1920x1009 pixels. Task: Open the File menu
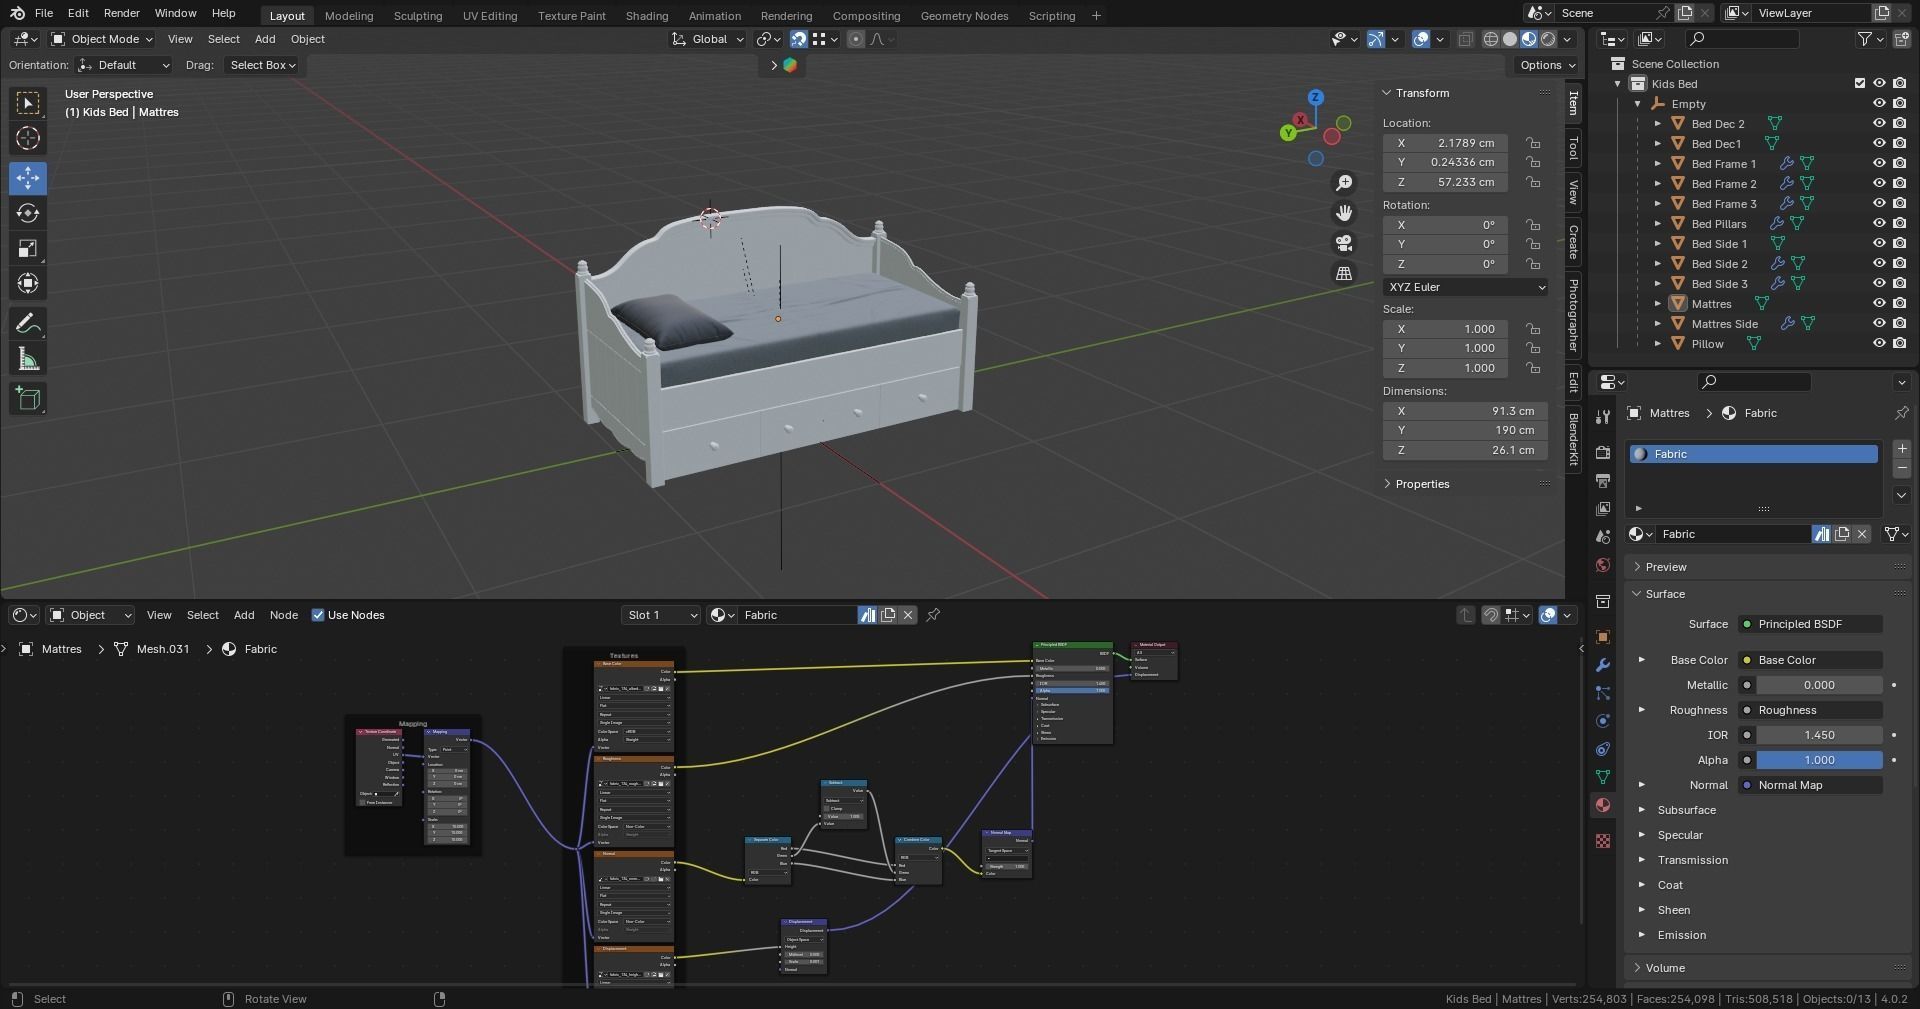coord(44,13)
